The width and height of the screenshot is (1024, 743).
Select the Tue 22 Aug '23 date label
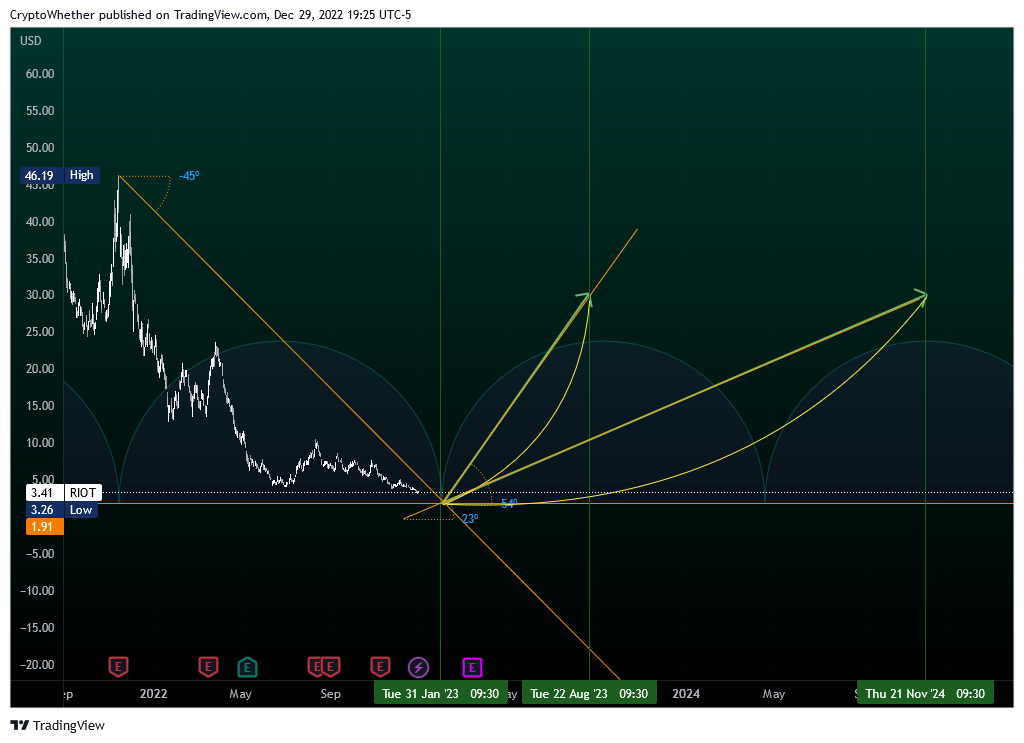click(x=589, y=693)
